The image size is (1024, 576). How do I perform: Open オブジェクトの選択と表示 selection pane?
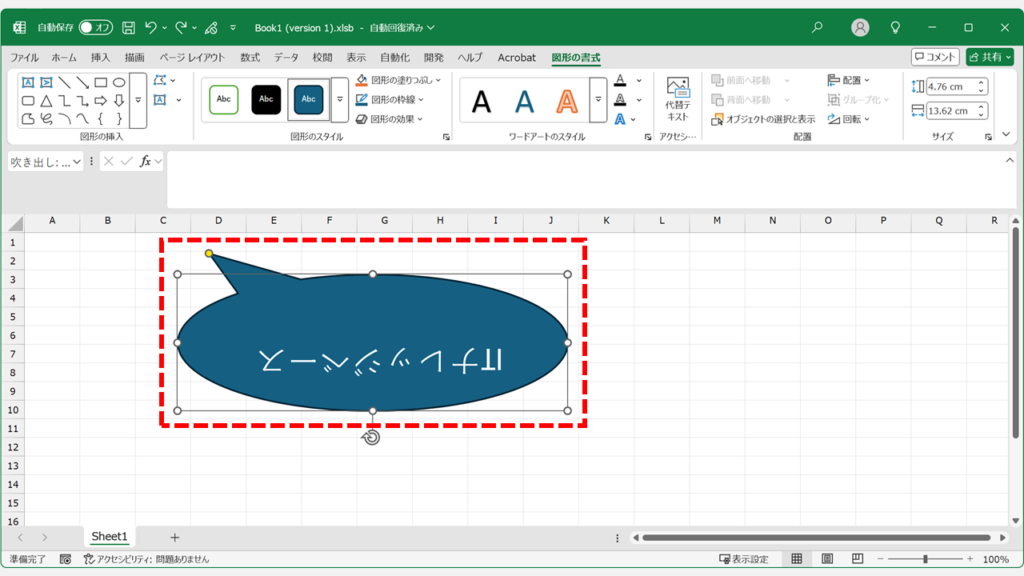(x=762, y=119)
